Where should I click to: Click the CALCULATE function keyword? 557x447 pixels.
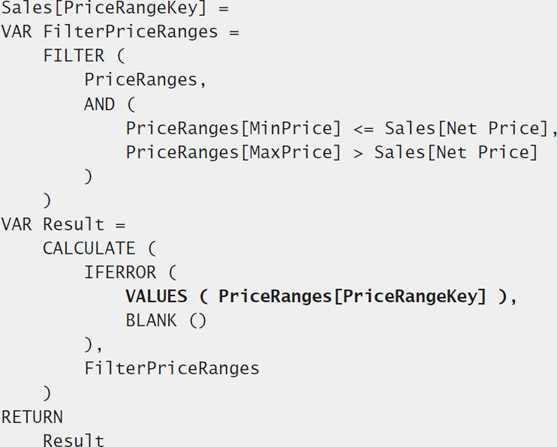tap(89, 248)
